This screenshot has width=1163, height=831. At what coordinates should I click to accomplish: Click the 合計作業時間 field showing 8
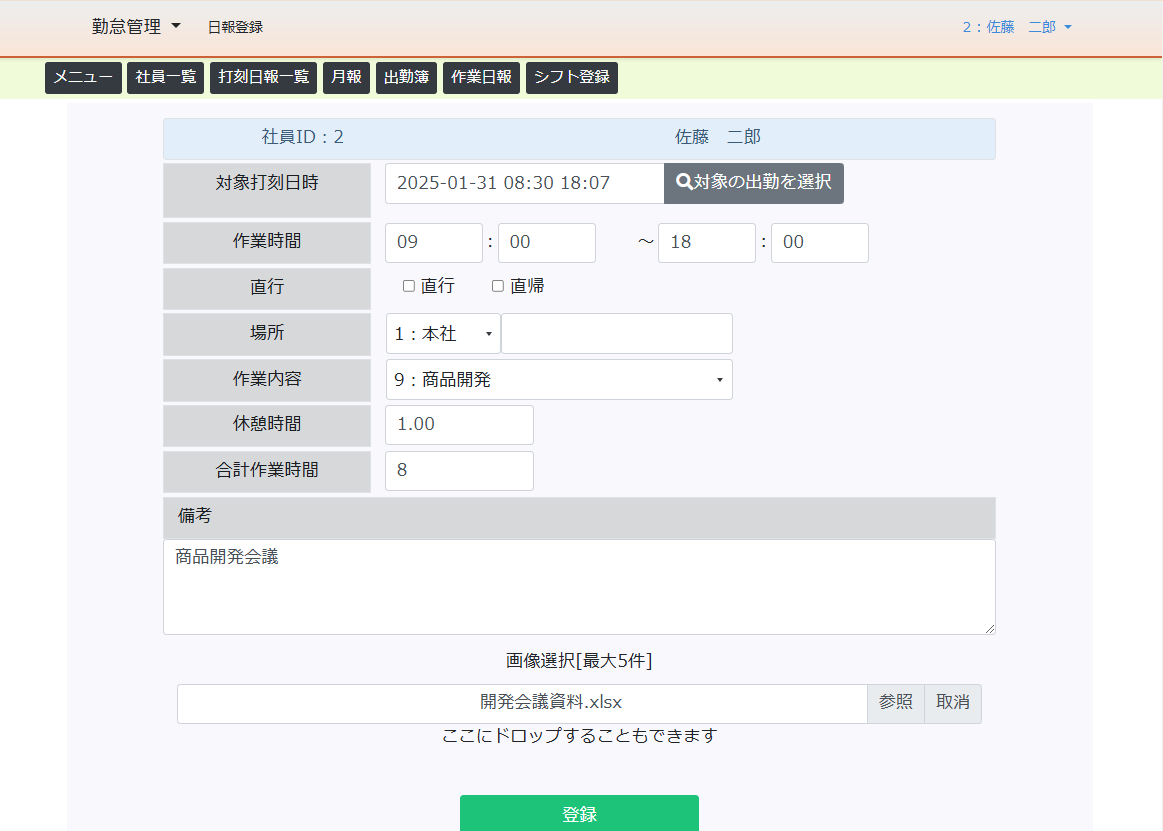(x=459, y=471)
